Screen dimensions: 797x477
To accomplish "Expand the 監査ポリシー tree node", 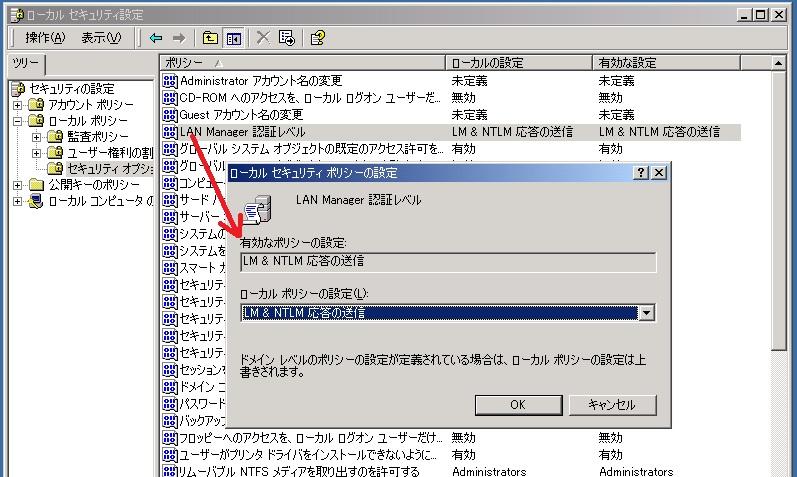I will (x=36, y=137).
